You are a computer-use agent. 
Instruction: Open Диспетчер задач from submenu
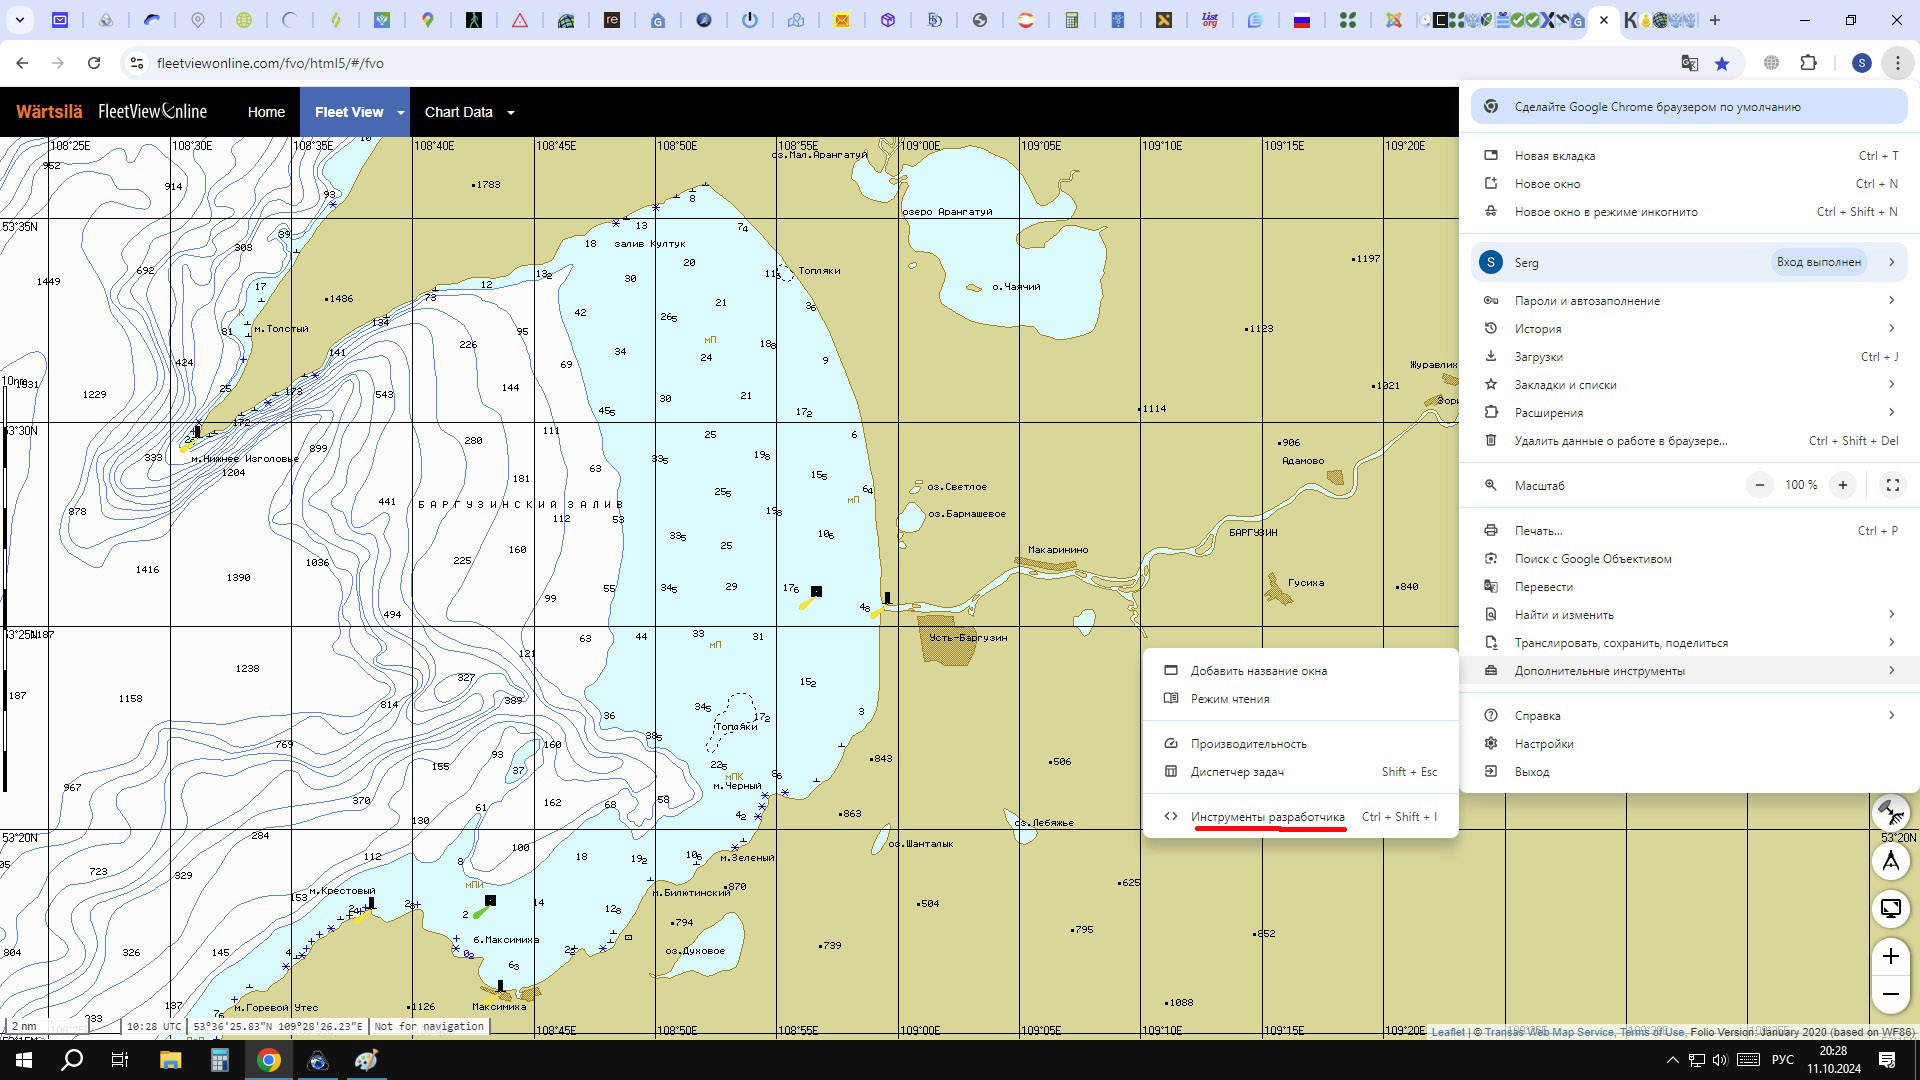(1237, 772)
